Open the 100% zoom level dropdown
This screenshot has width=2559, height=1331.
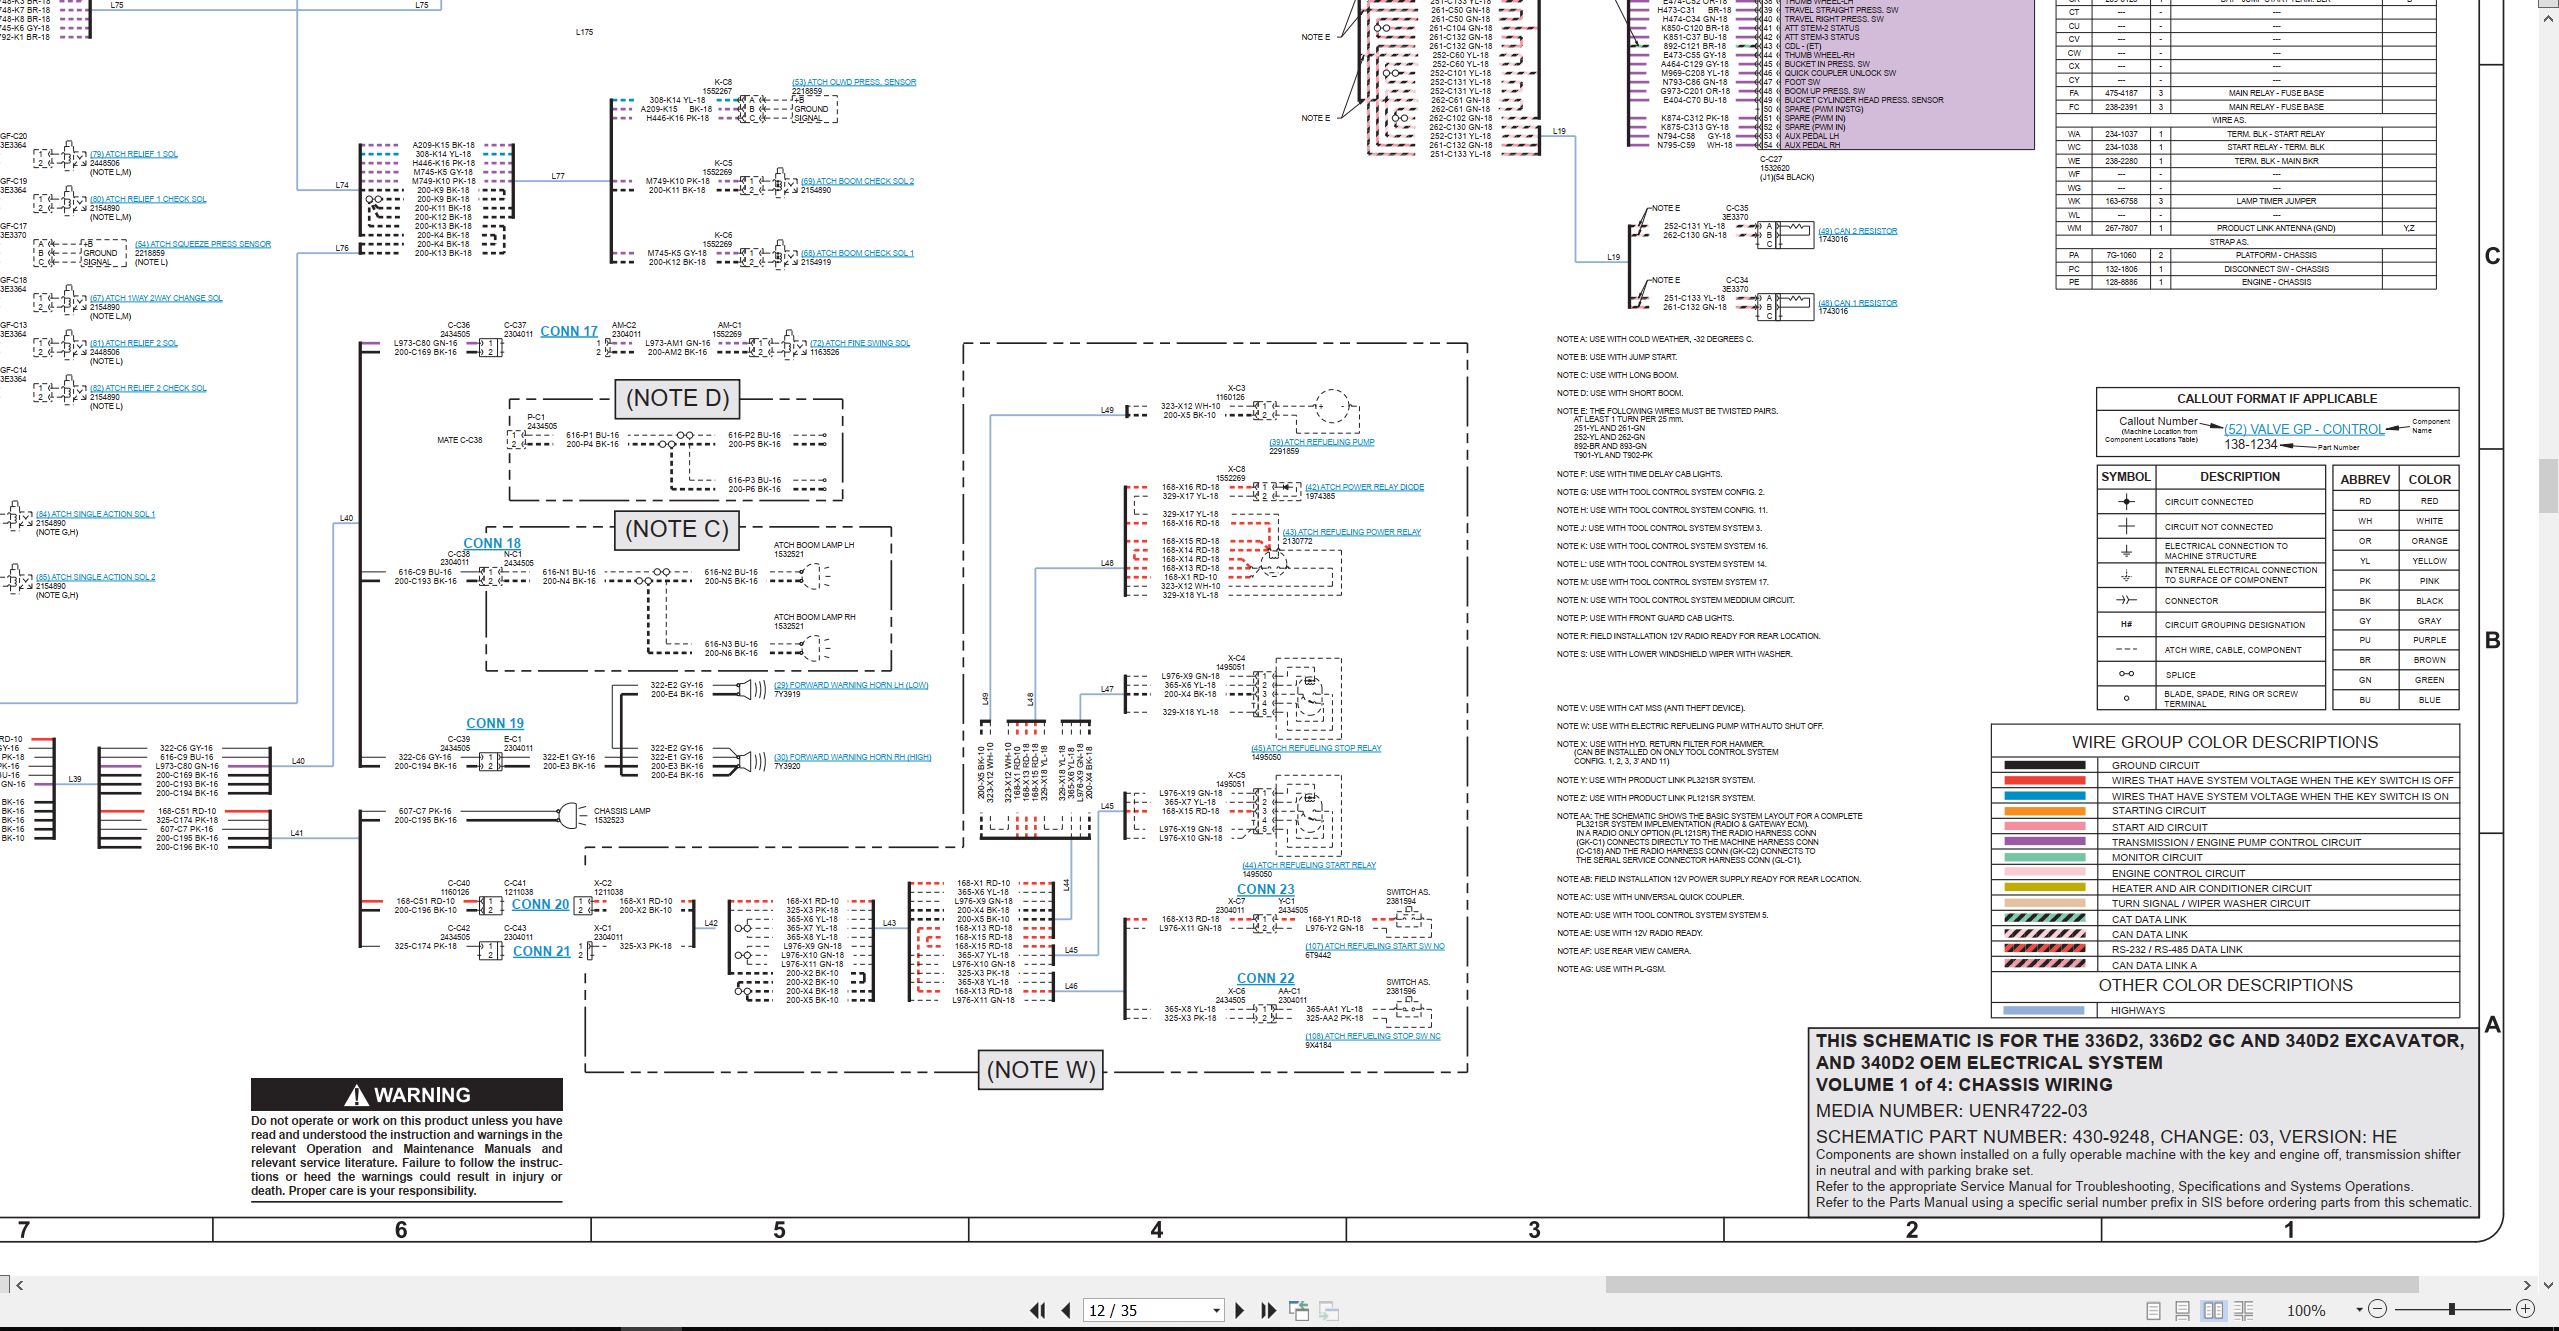(2359, 1310)
